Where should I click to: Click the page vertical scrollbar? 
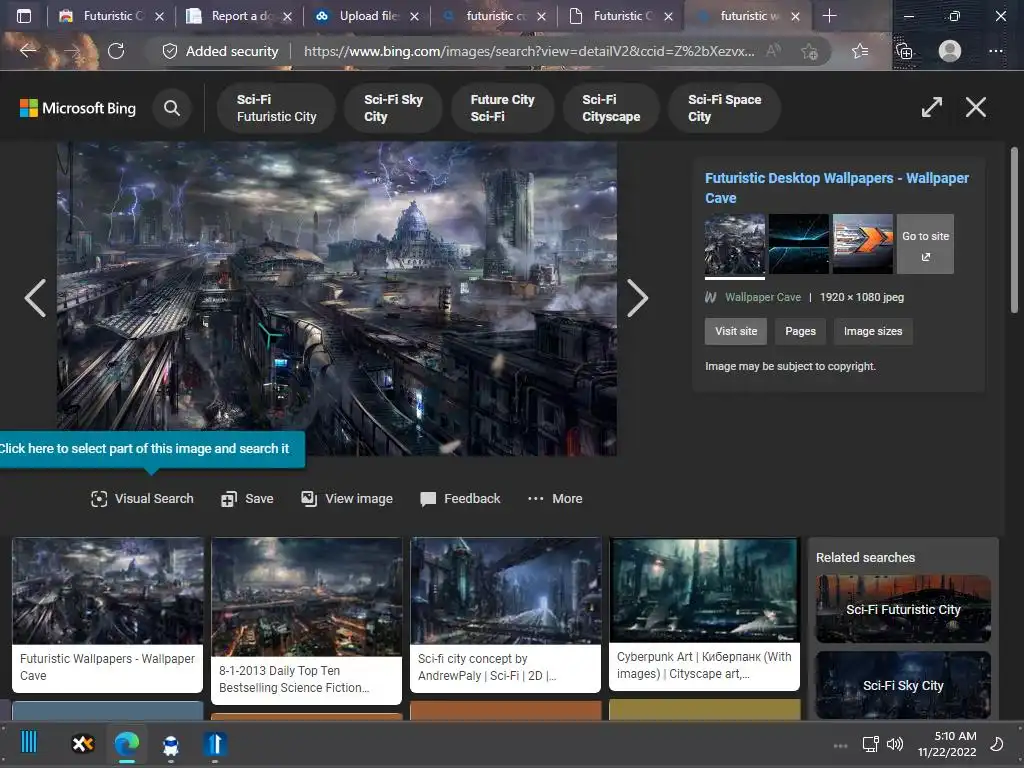(x=1014, y=229)
